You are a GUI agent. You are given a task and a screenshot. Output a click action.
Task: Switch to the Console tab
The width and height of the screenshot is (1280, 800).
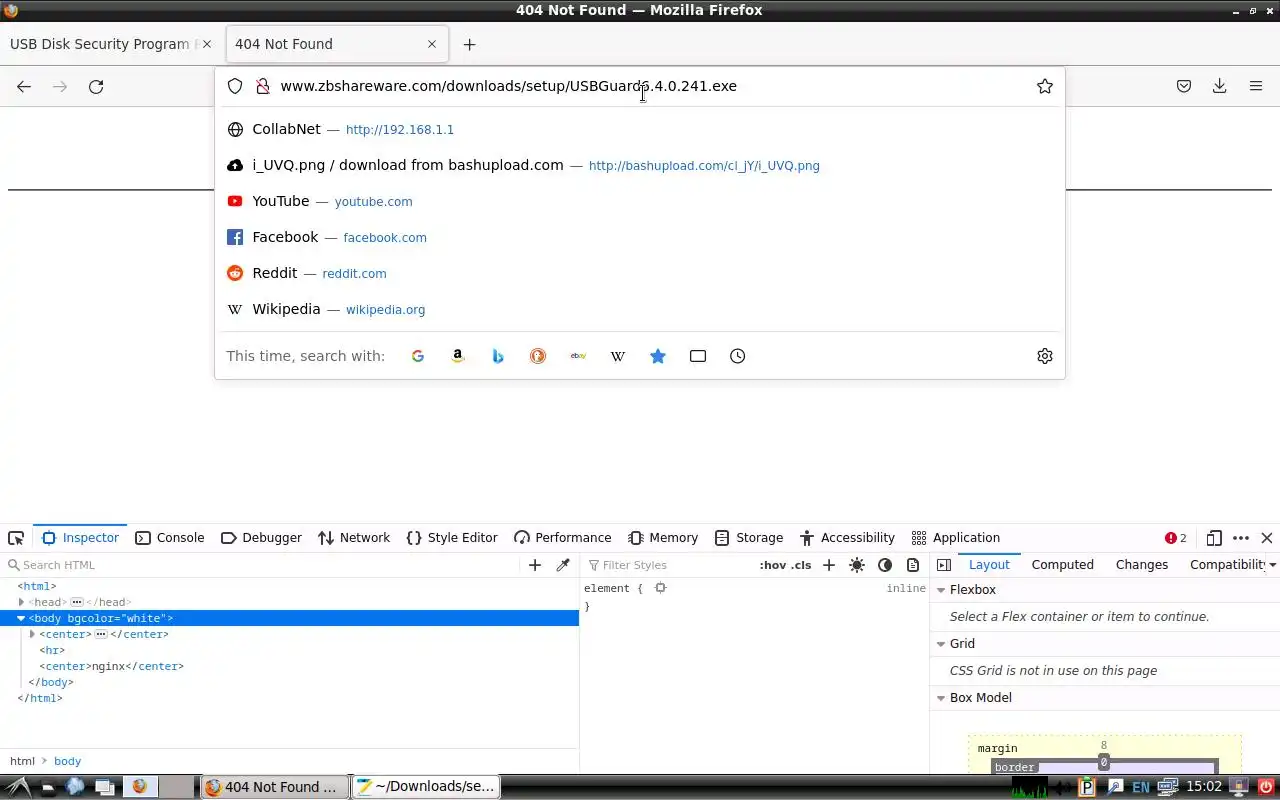(170, 538)
